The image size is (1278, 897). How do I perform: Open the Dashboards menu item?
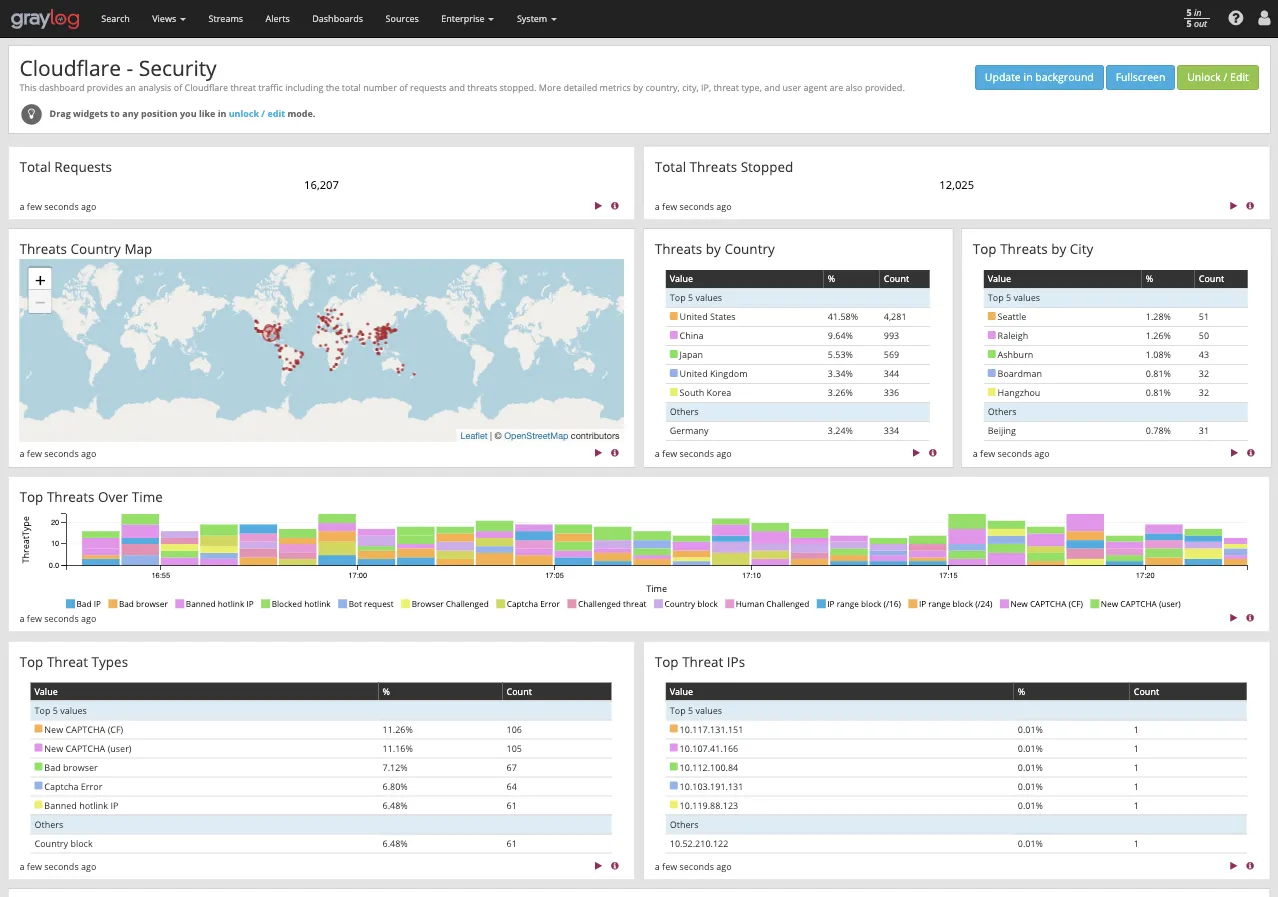pyautogui.click(x=337, y=18)
